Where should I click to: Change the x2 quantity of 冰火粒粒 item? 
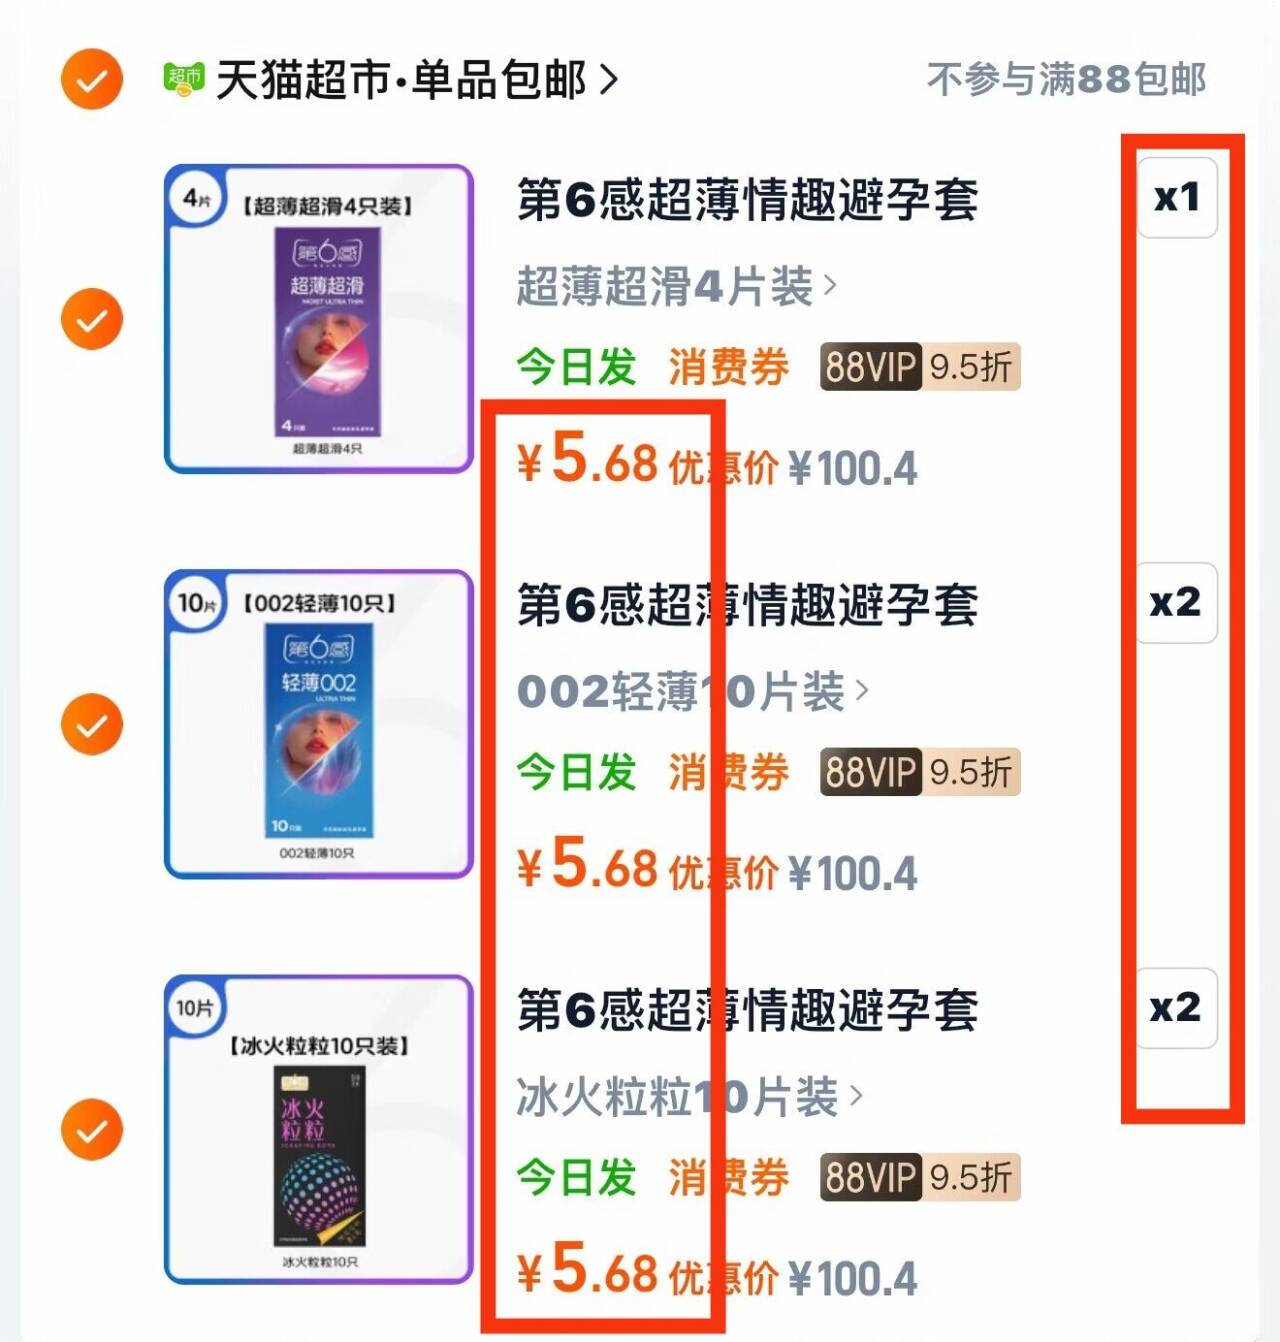tap(1177, 1007)
